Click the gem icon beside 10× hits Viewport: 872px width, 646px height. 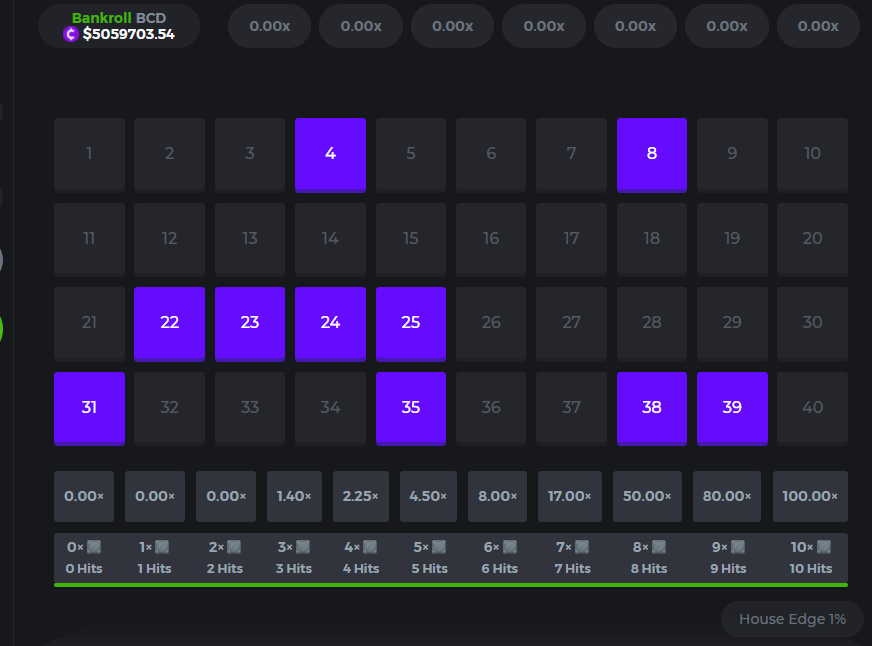(824, 547)
